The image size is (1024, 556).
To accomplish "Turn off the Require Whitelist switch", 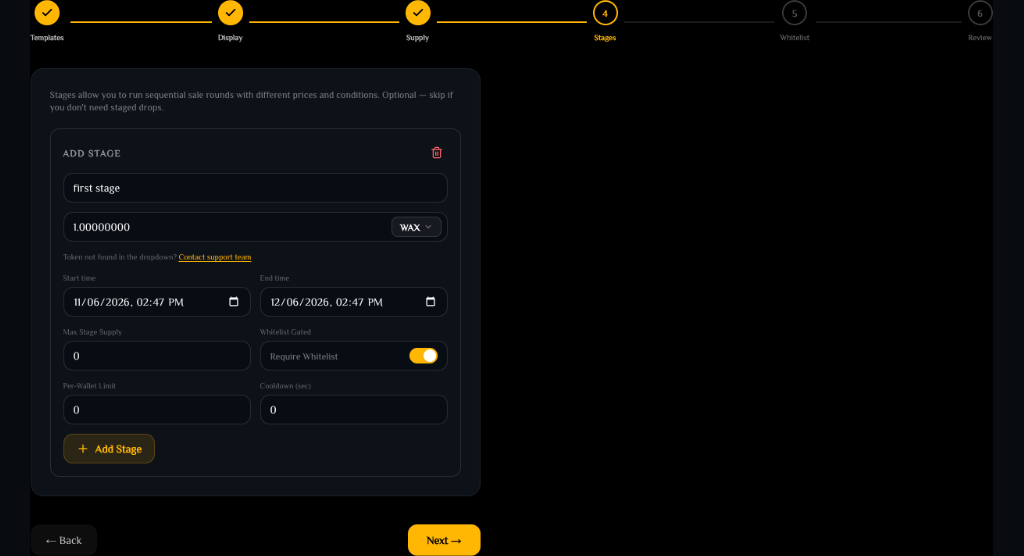I will [423, 356].
